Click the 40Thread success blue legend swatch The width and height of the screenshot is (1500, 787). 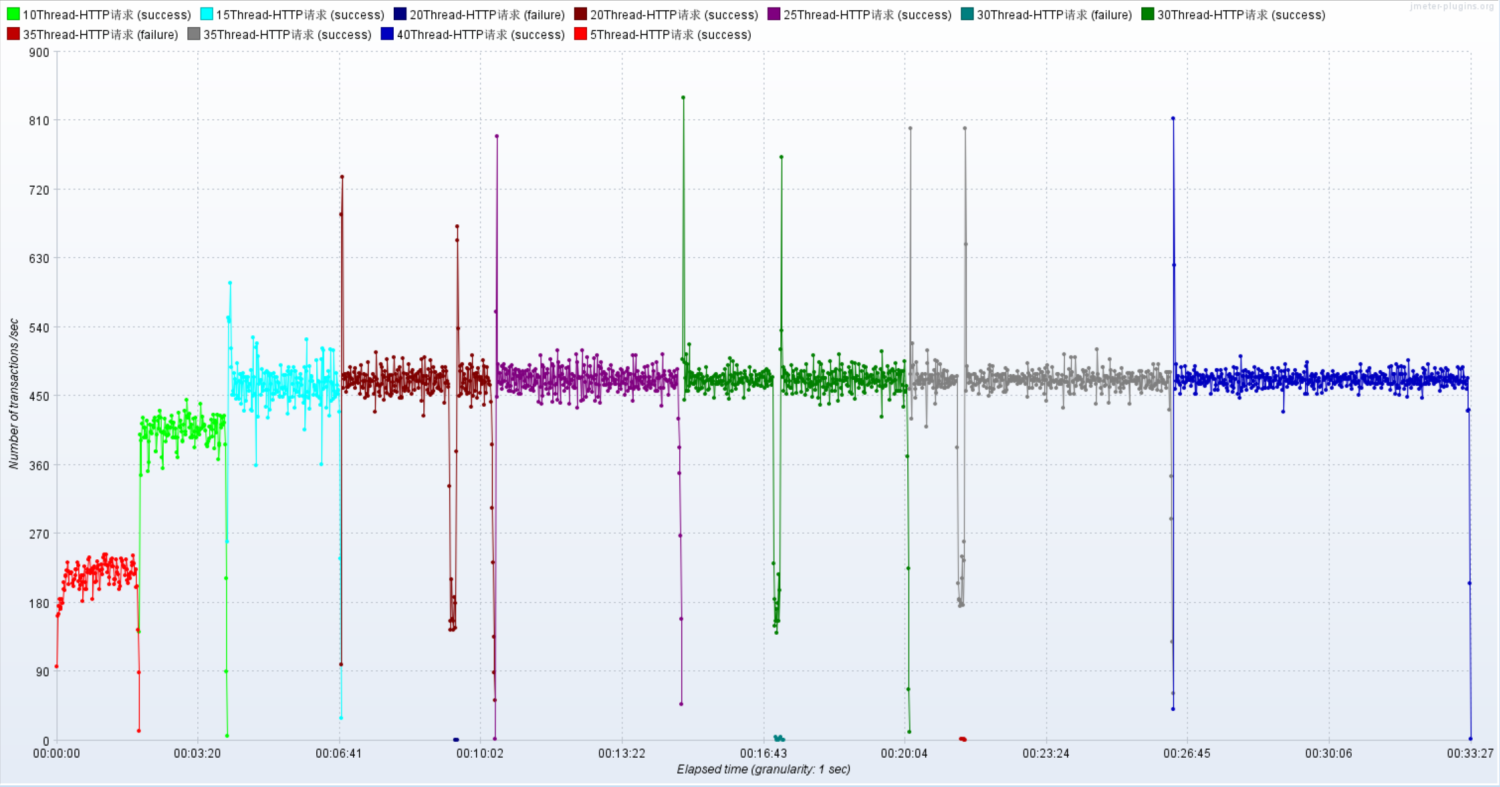[388, 34]
